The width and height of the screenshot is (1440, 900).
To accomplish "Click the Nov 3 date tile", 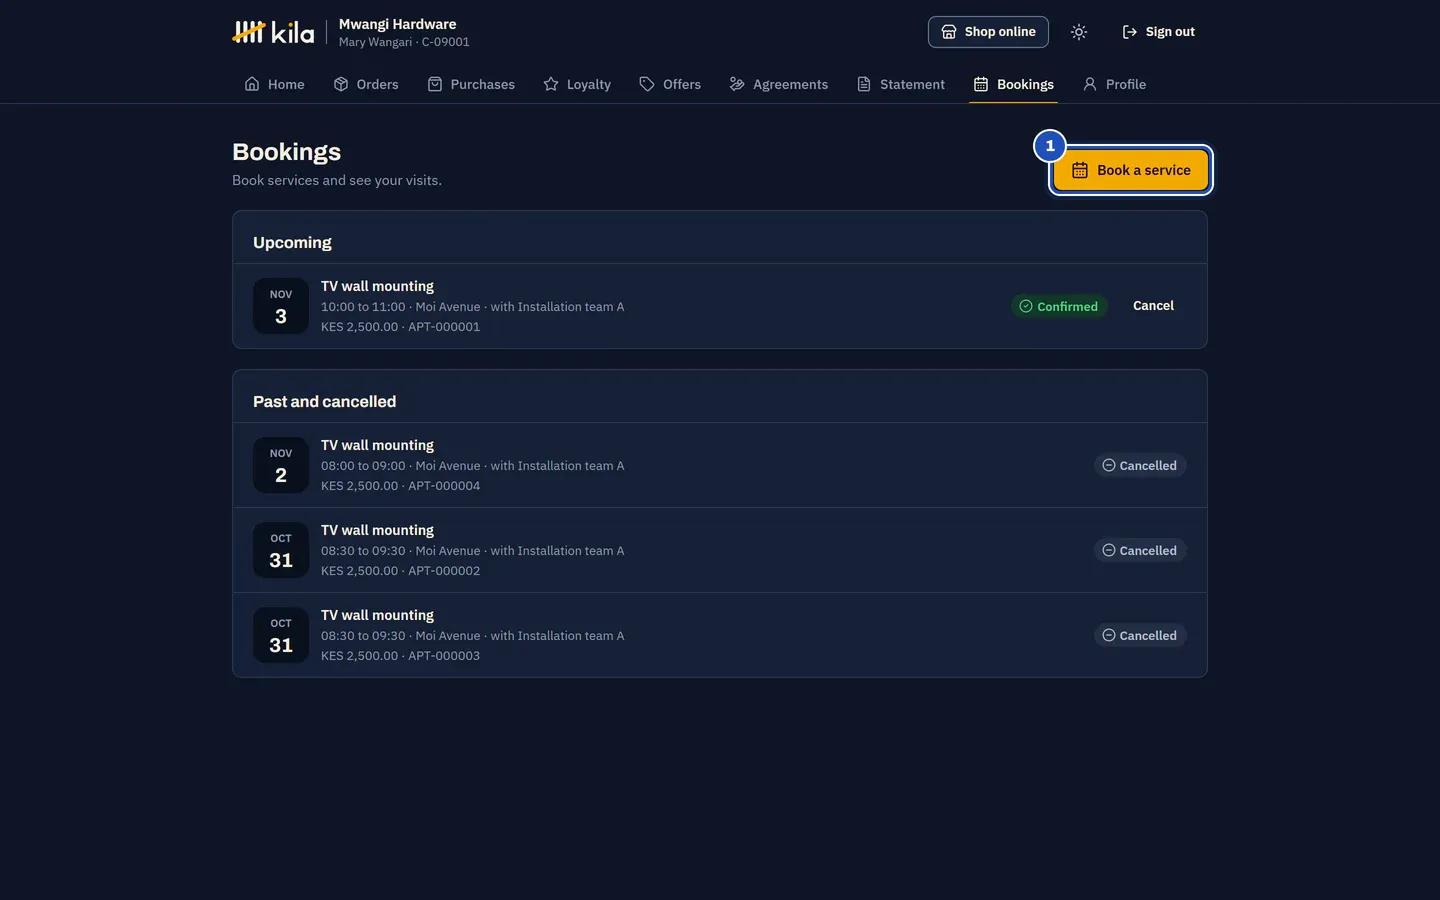I will click(x=281, y=306).
